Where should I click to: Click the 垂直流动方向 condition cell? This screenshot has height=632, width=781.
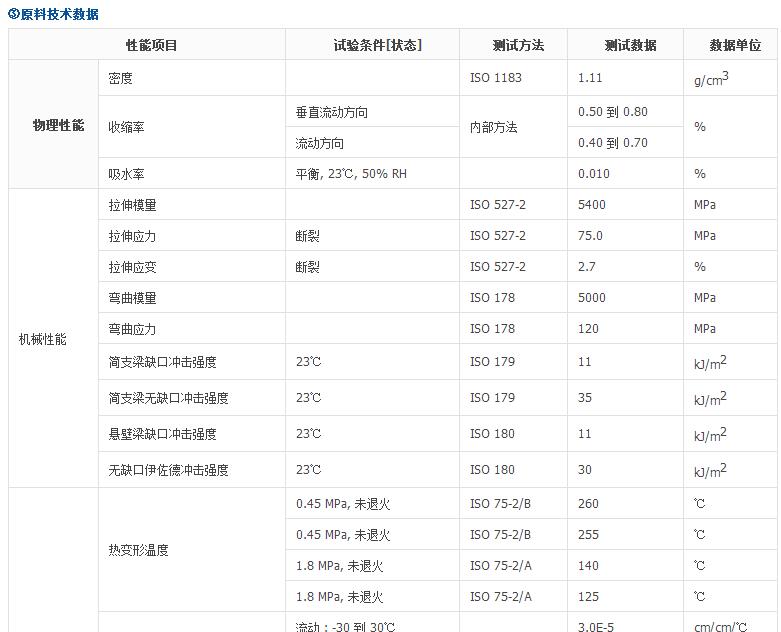[332, 112]
